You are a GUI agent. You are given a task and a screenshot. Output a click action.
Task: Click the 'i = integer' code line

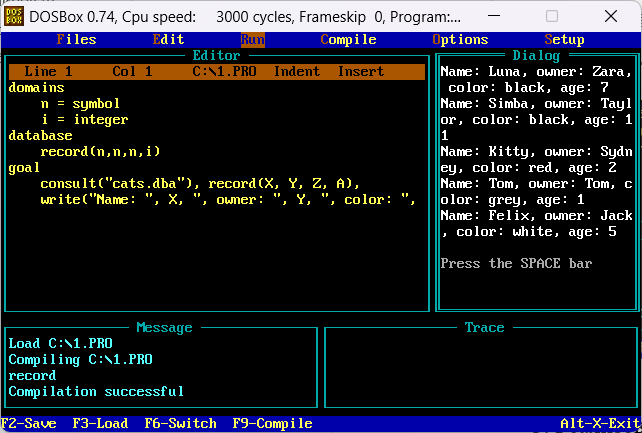(84, 120)
